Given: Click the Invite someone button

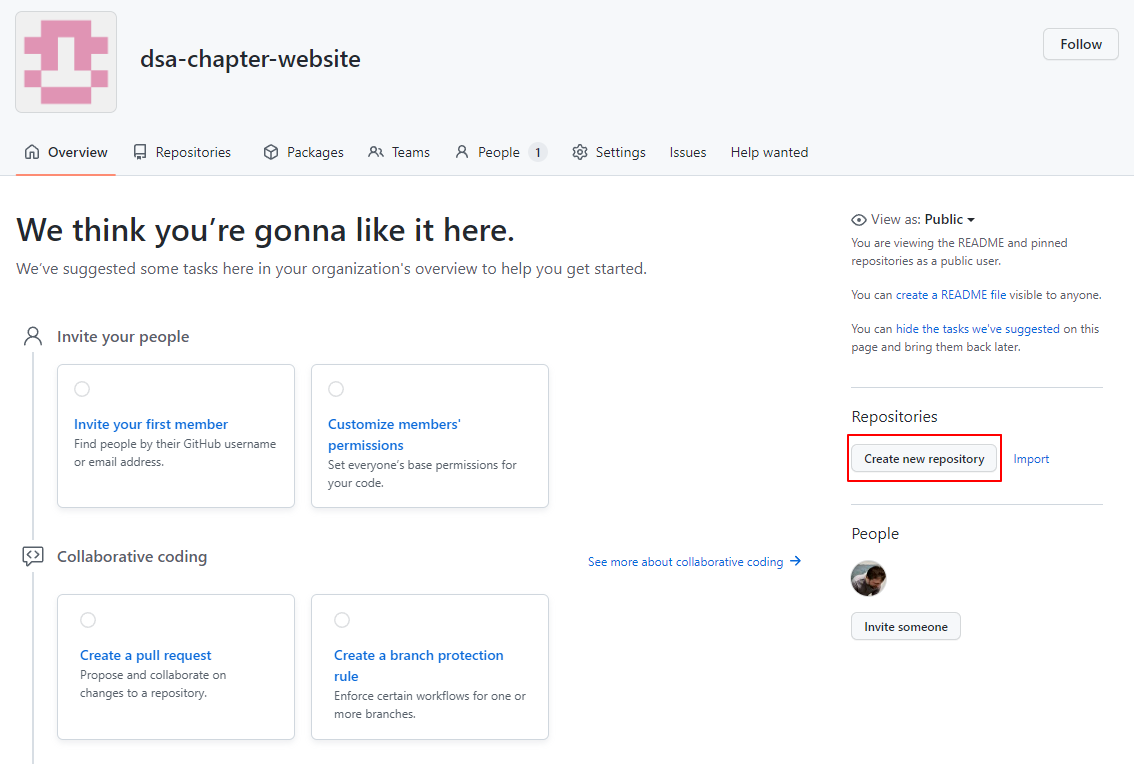Looking at the screenshot, I should (x=905, y=627).
